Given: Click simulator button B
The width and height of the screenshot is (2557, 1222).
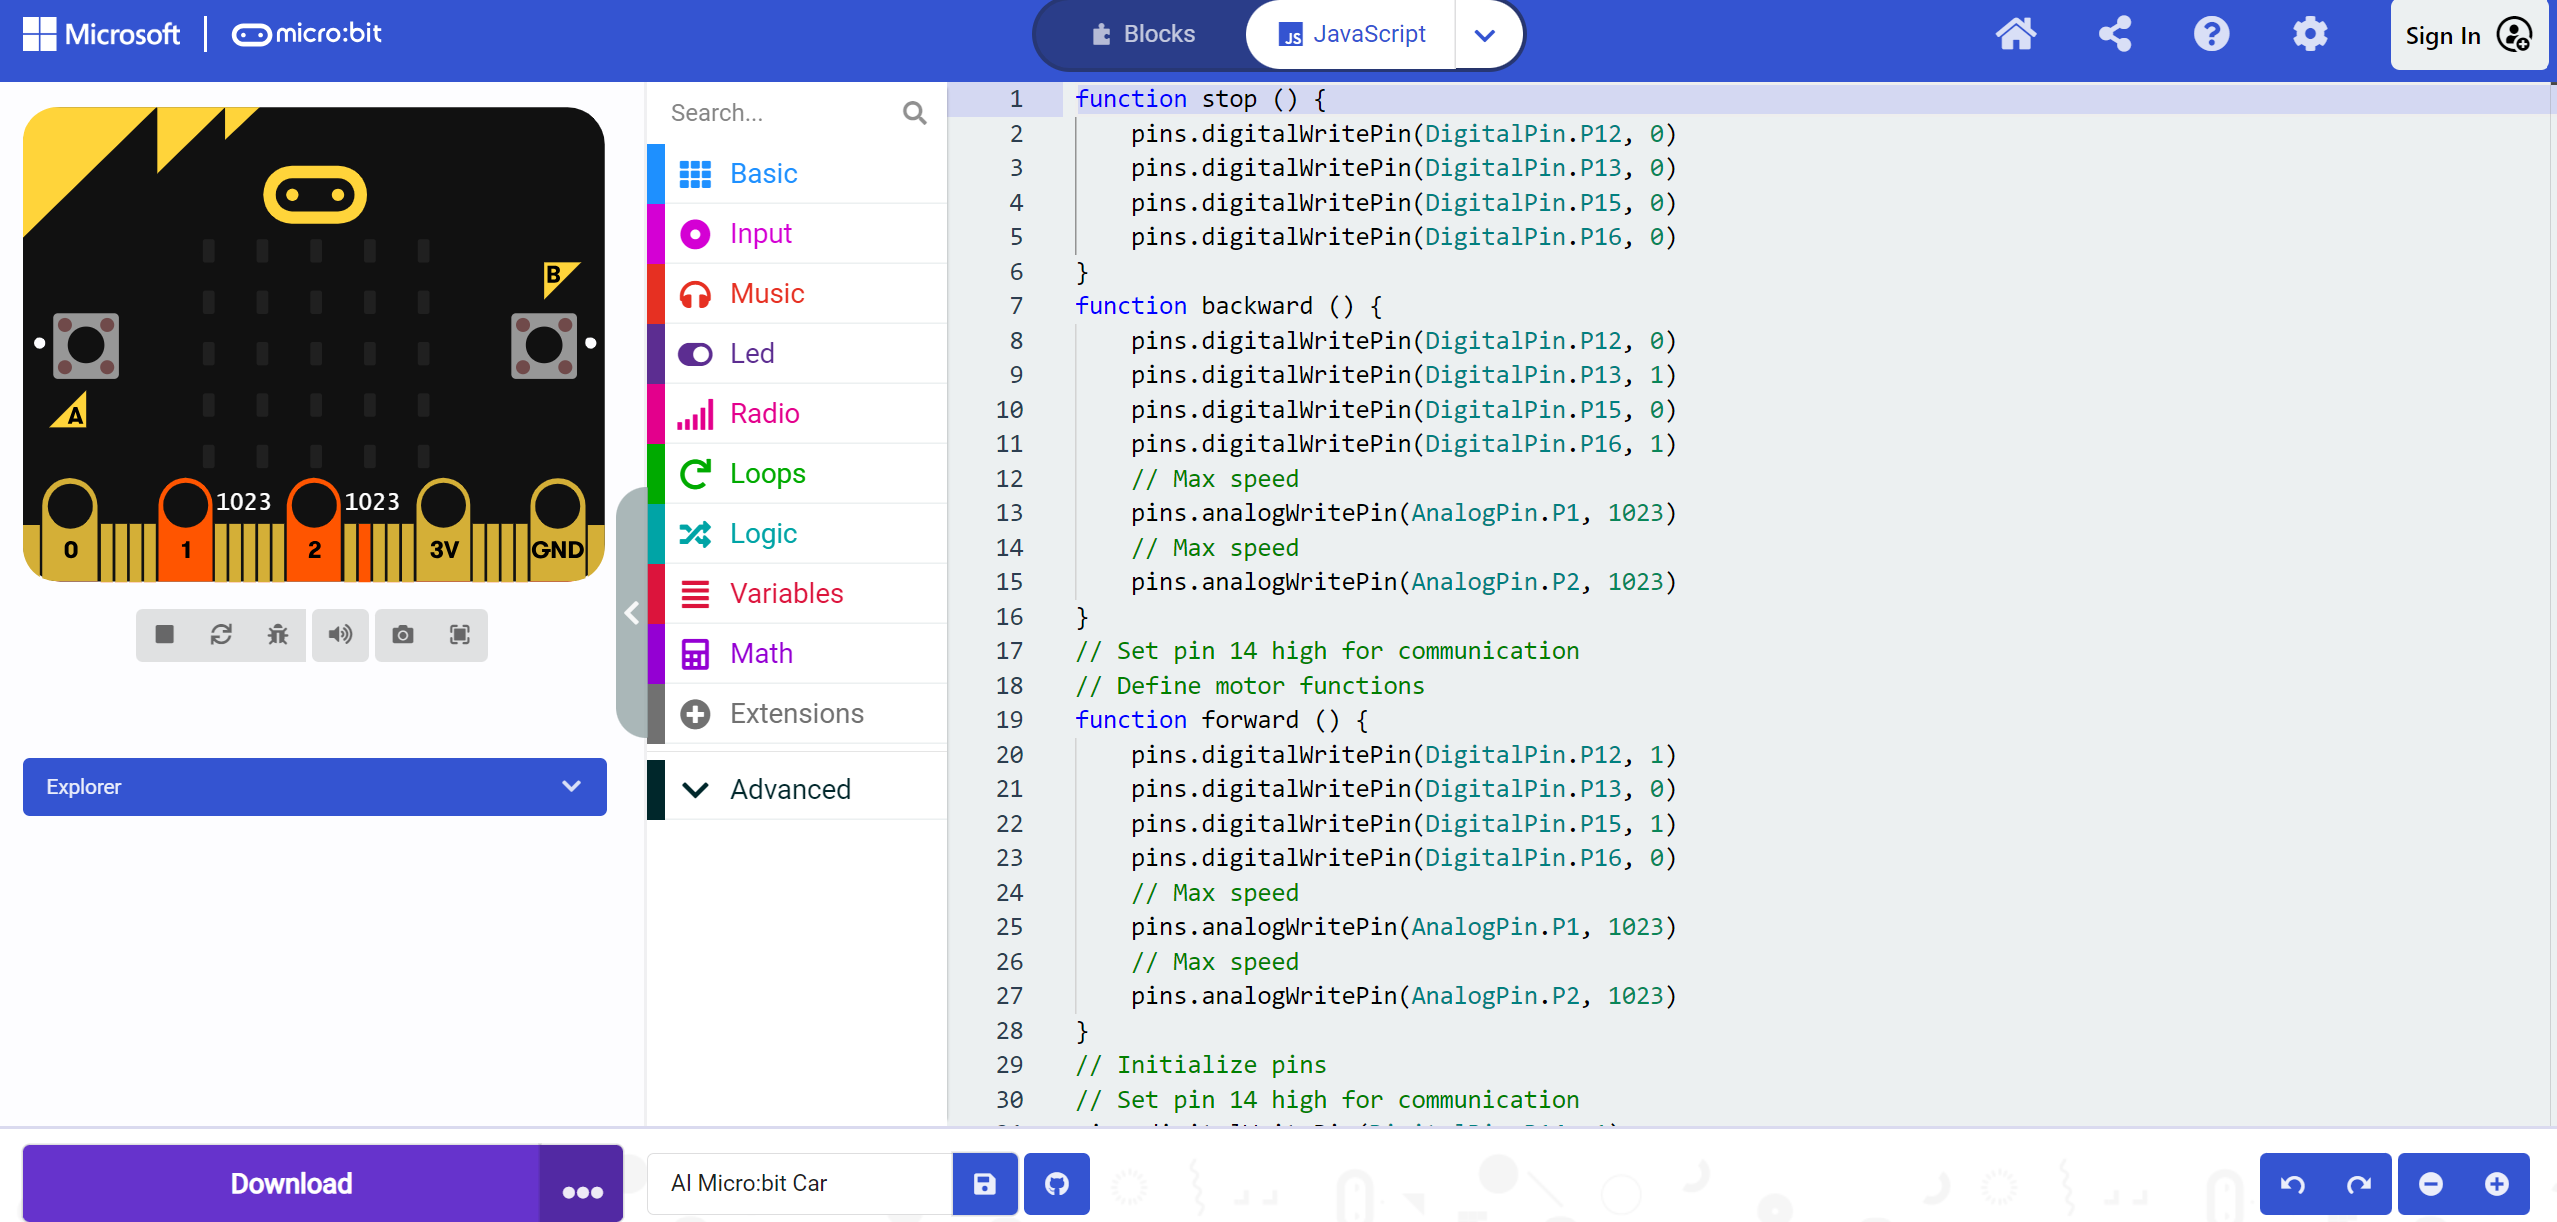Looking at the screenshot, I should tap(544, 346).
